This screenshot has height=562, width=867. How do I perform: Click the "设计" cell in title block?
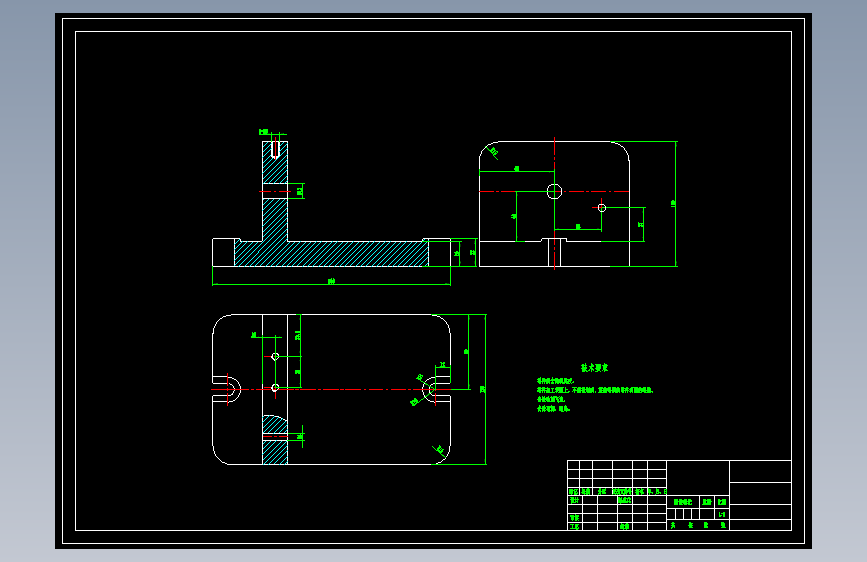574,500
